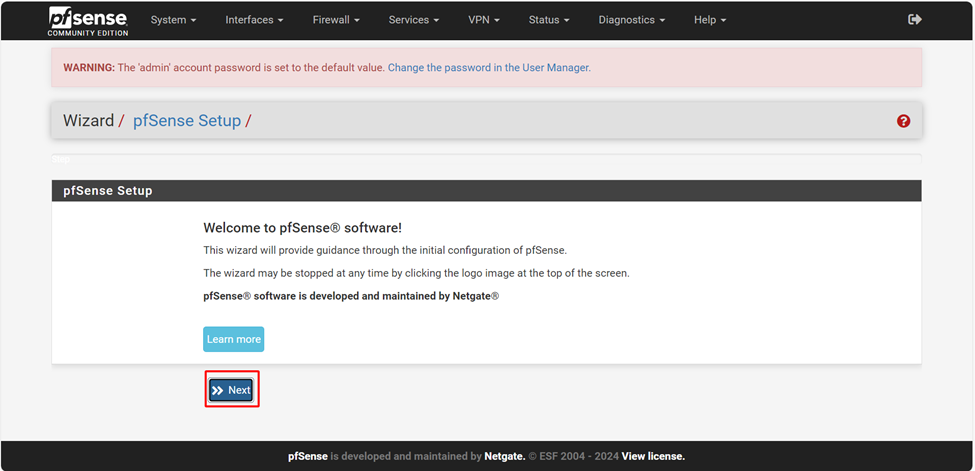Visit the Netgate link in the footer
This screenshot has width=975, height=471.
pyautogui.click(x=504, y=456)
